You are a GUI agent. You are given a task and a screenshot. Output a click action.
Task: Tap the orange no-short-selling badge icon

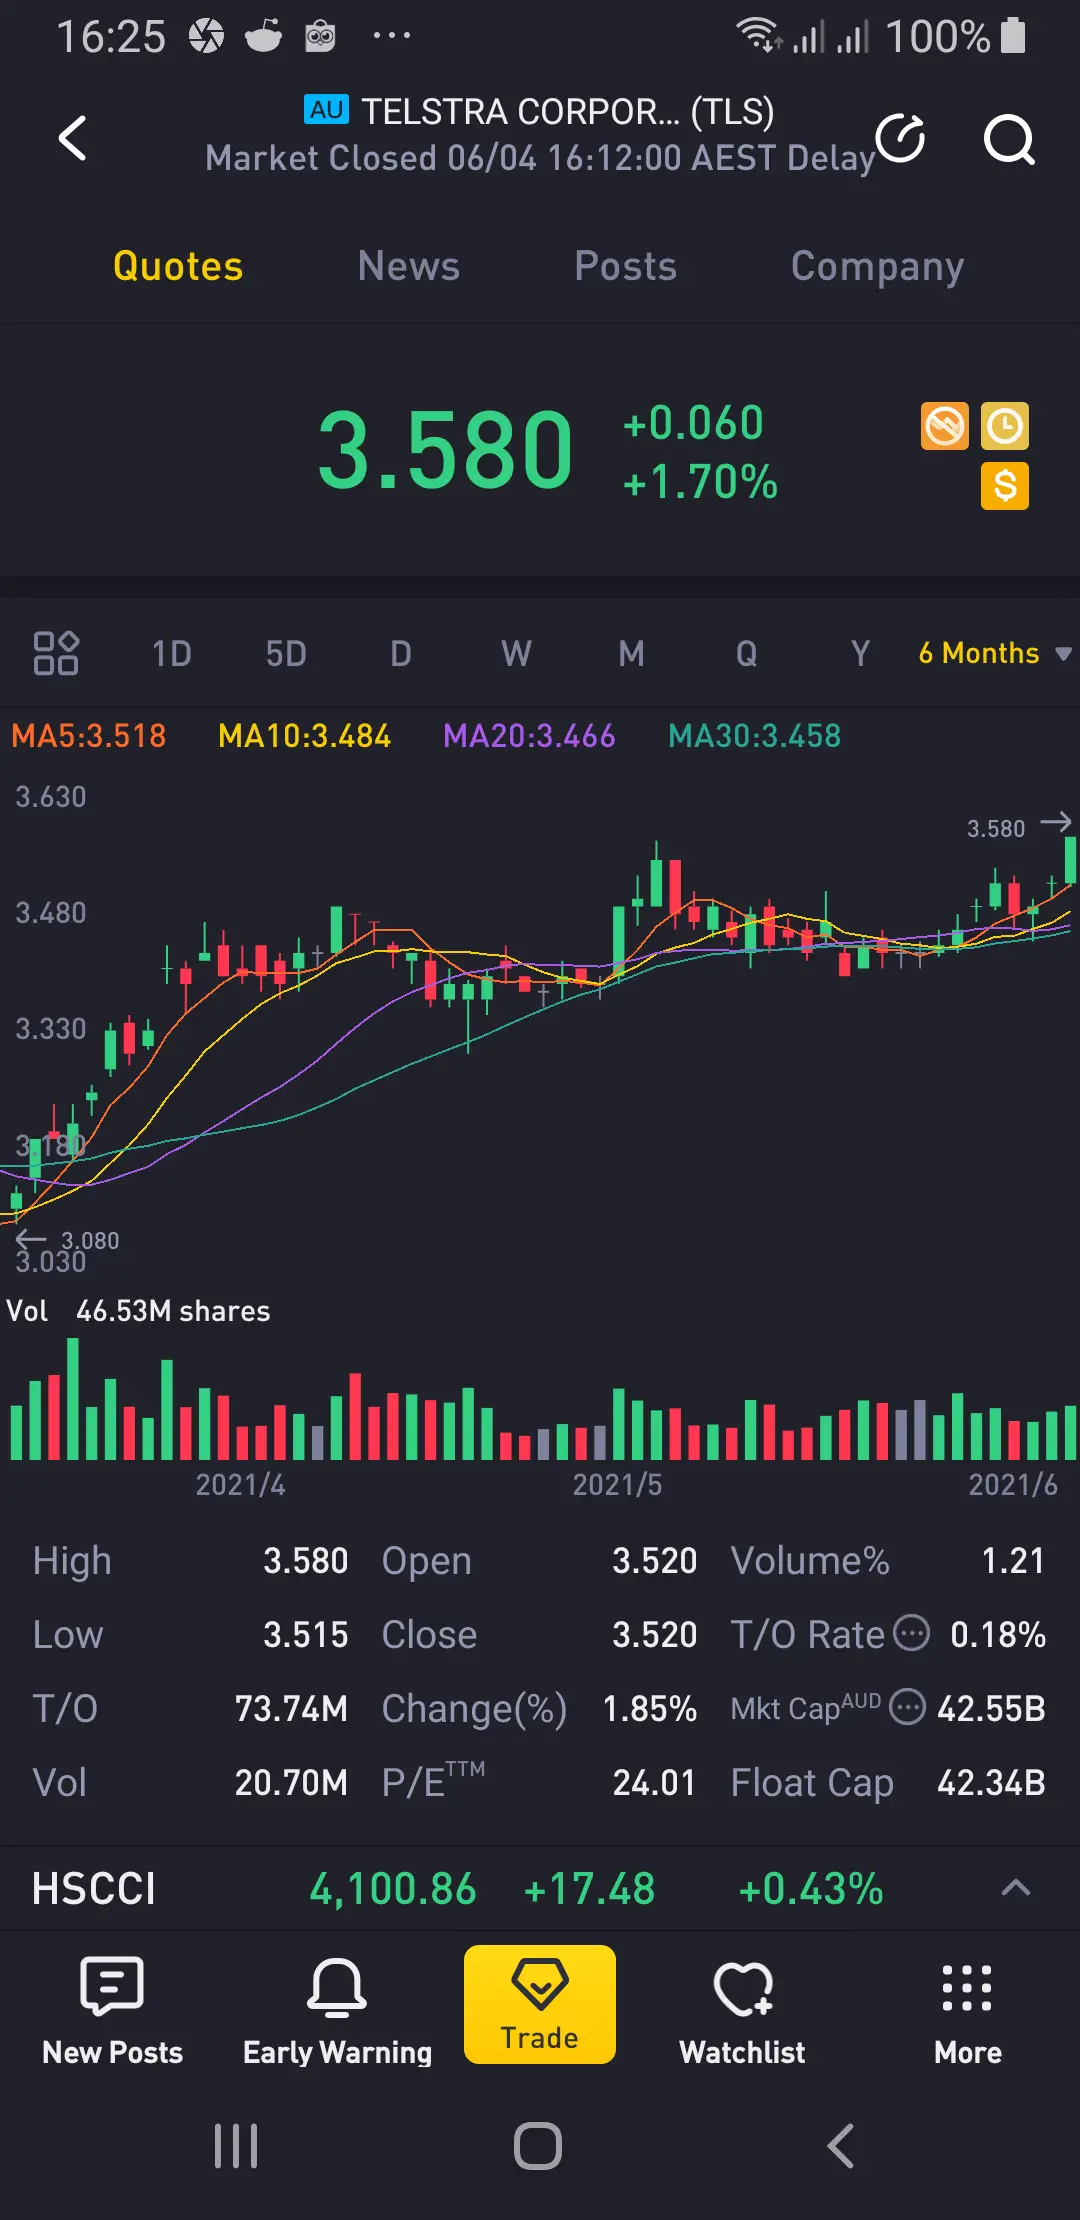pos(945,426)
